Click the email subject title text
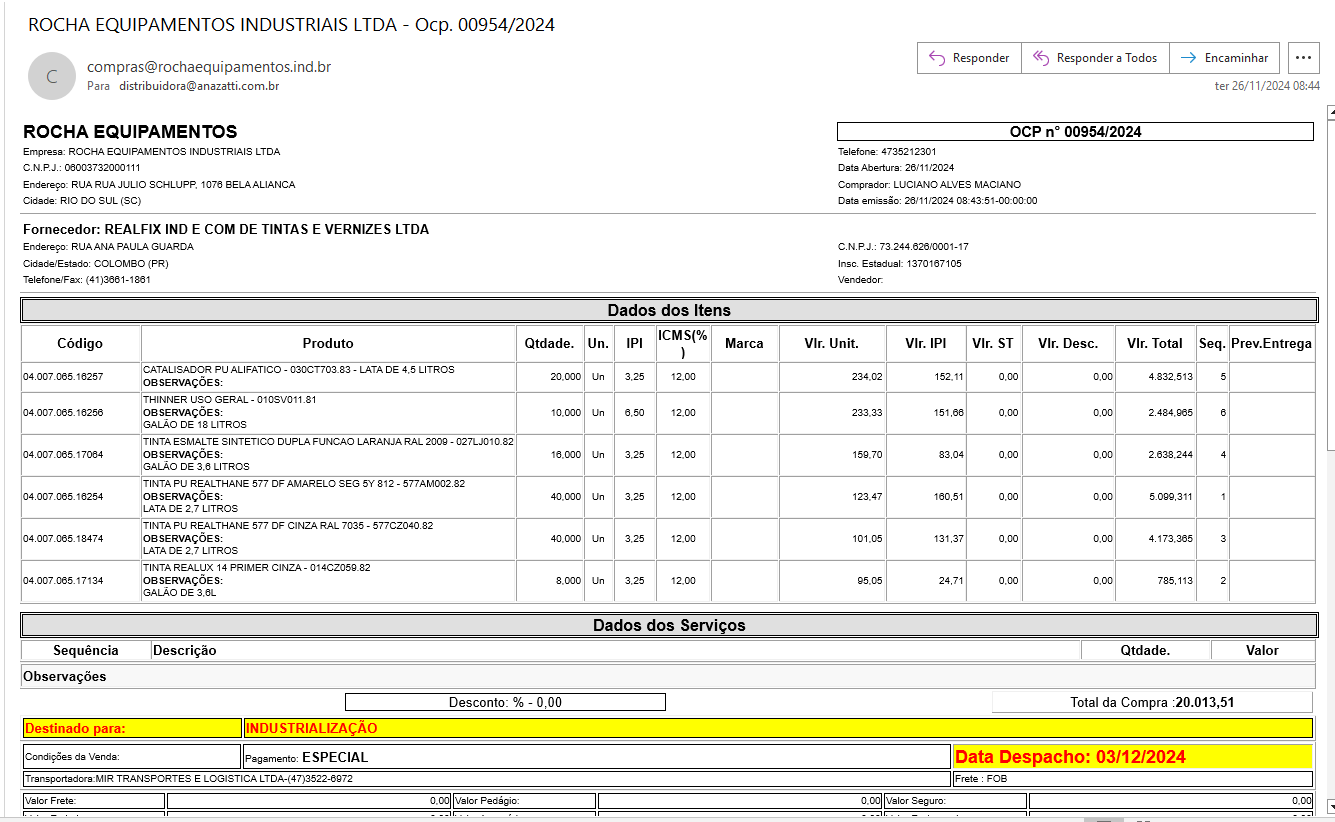The width and height of the screenshot is (1335, 822). tap(291, 25)
